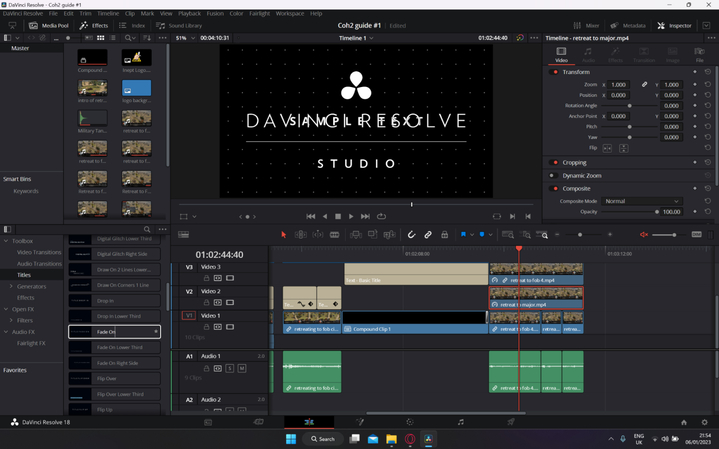The width and height of the screenshot is (719, 449).
Task: Open the Color page icon
Action: (x=410, y=422)
